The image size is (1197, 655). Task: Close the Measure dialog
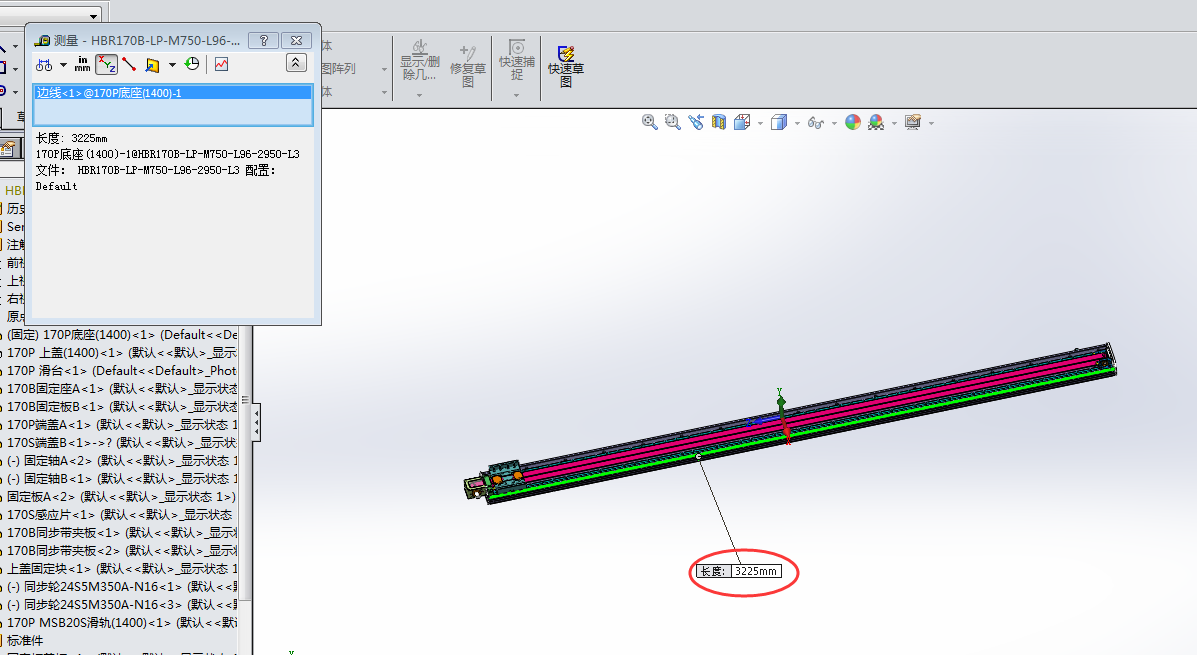click(x=296, y=40)
